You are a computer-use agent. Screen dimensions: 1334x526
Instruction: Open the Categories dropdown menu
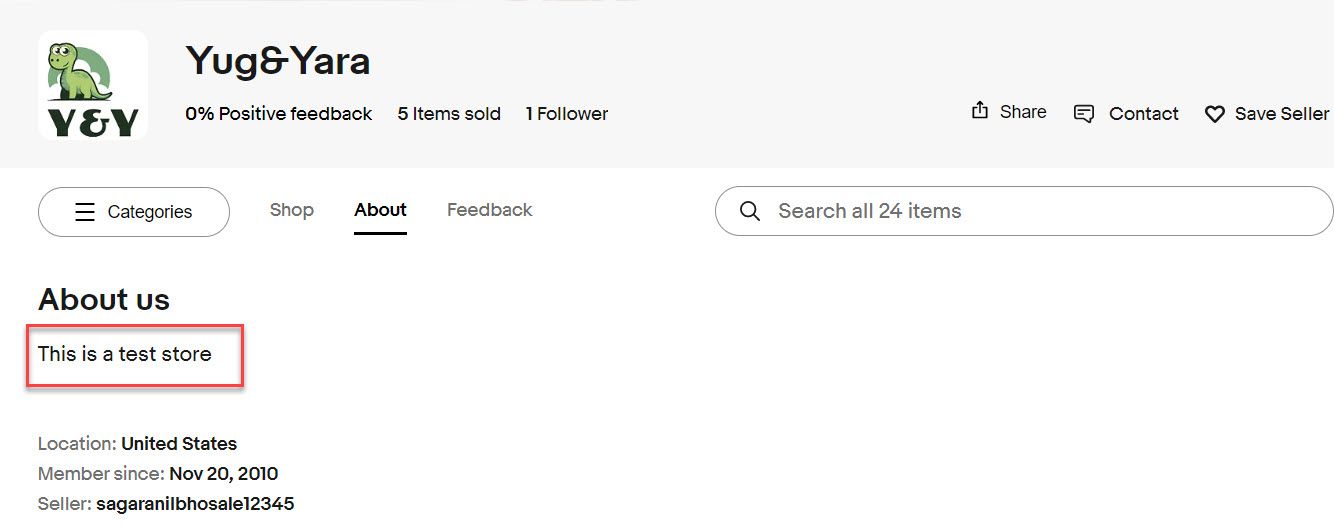(134, 212)
